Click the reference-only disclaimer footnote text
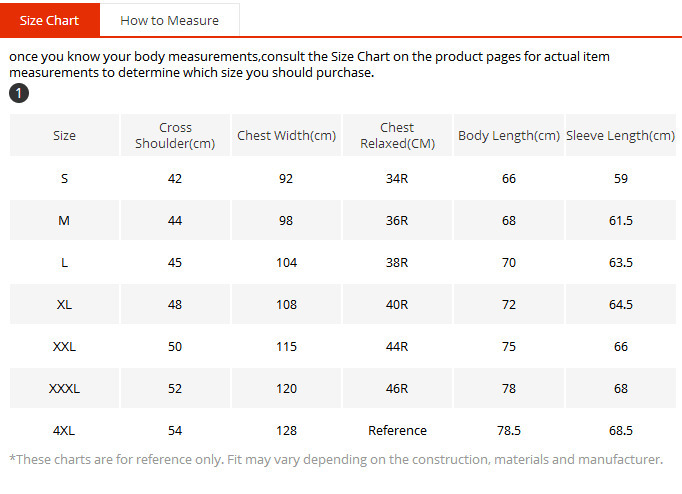The height and width of the screenshot is (494, 682). [335, 460]
